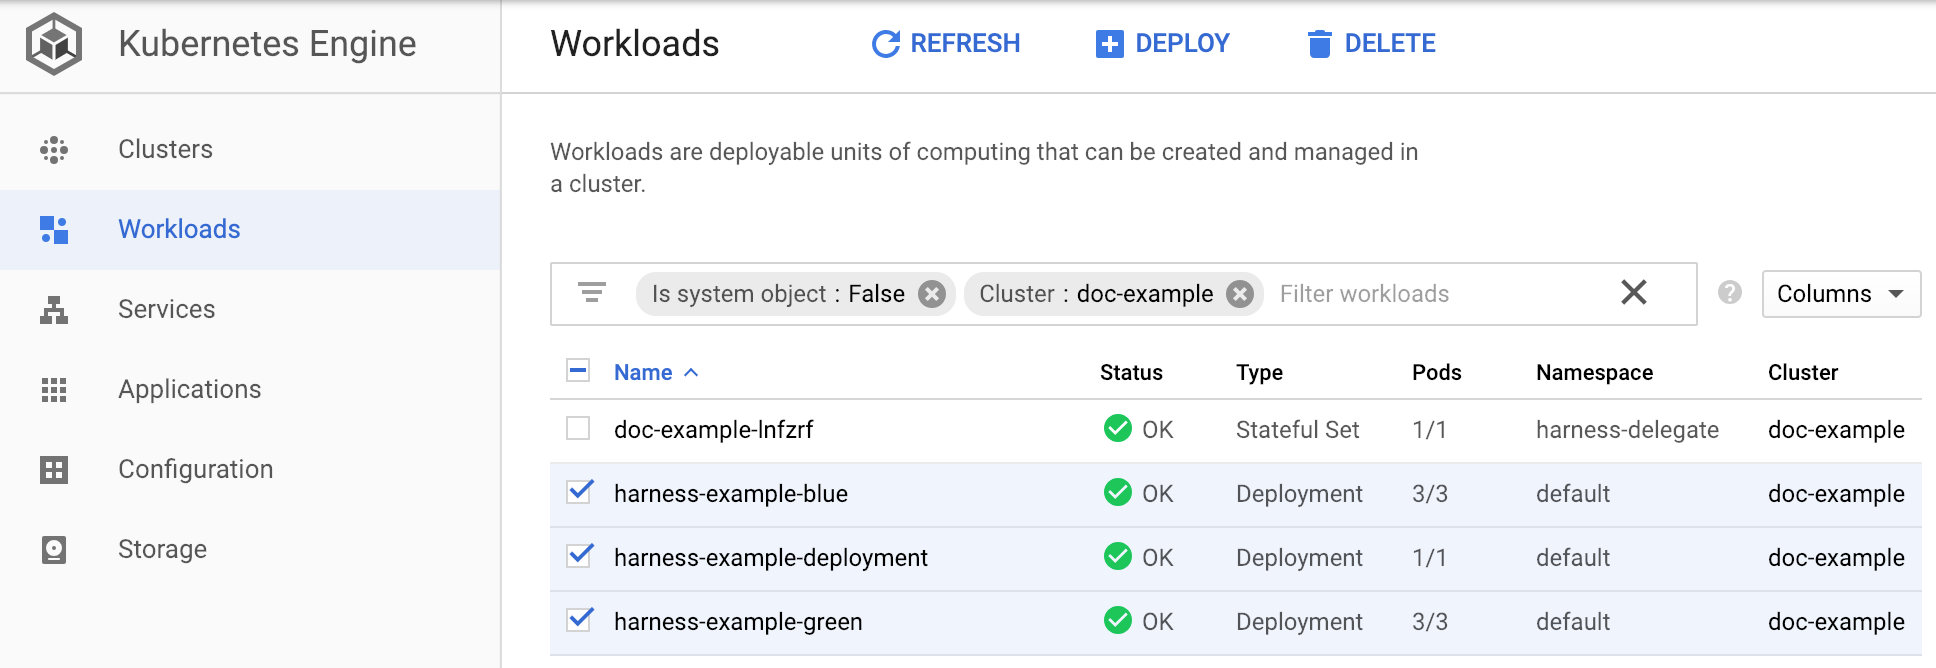Click the filter lines icon

click(592, 293)
